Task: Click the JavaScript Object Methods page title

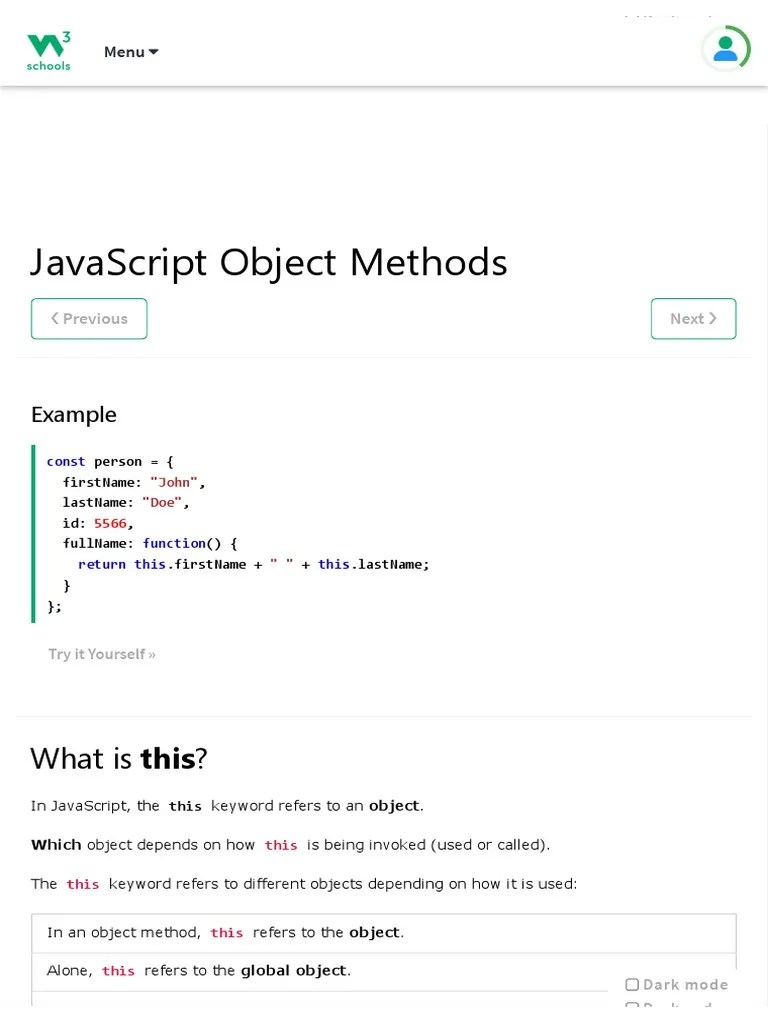Action: point(268,262)
